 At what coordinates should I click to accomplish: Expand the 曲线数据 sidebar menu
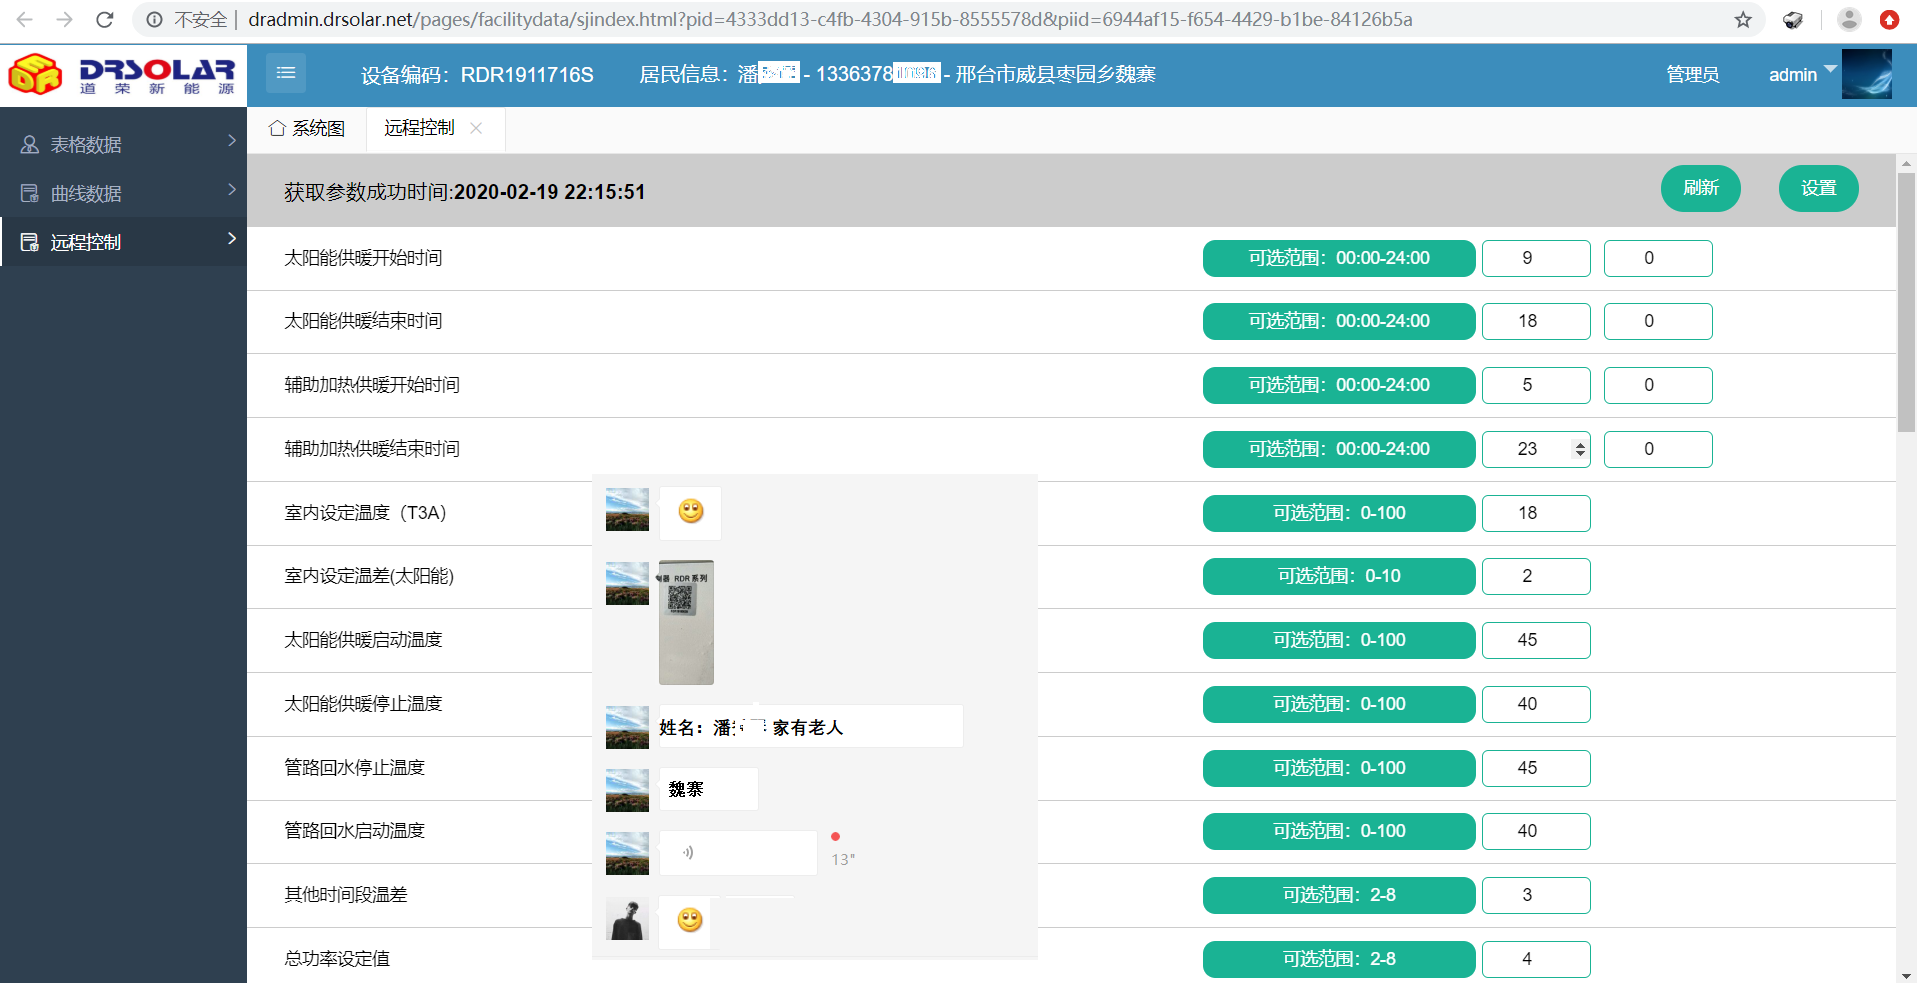pos(123,193)
